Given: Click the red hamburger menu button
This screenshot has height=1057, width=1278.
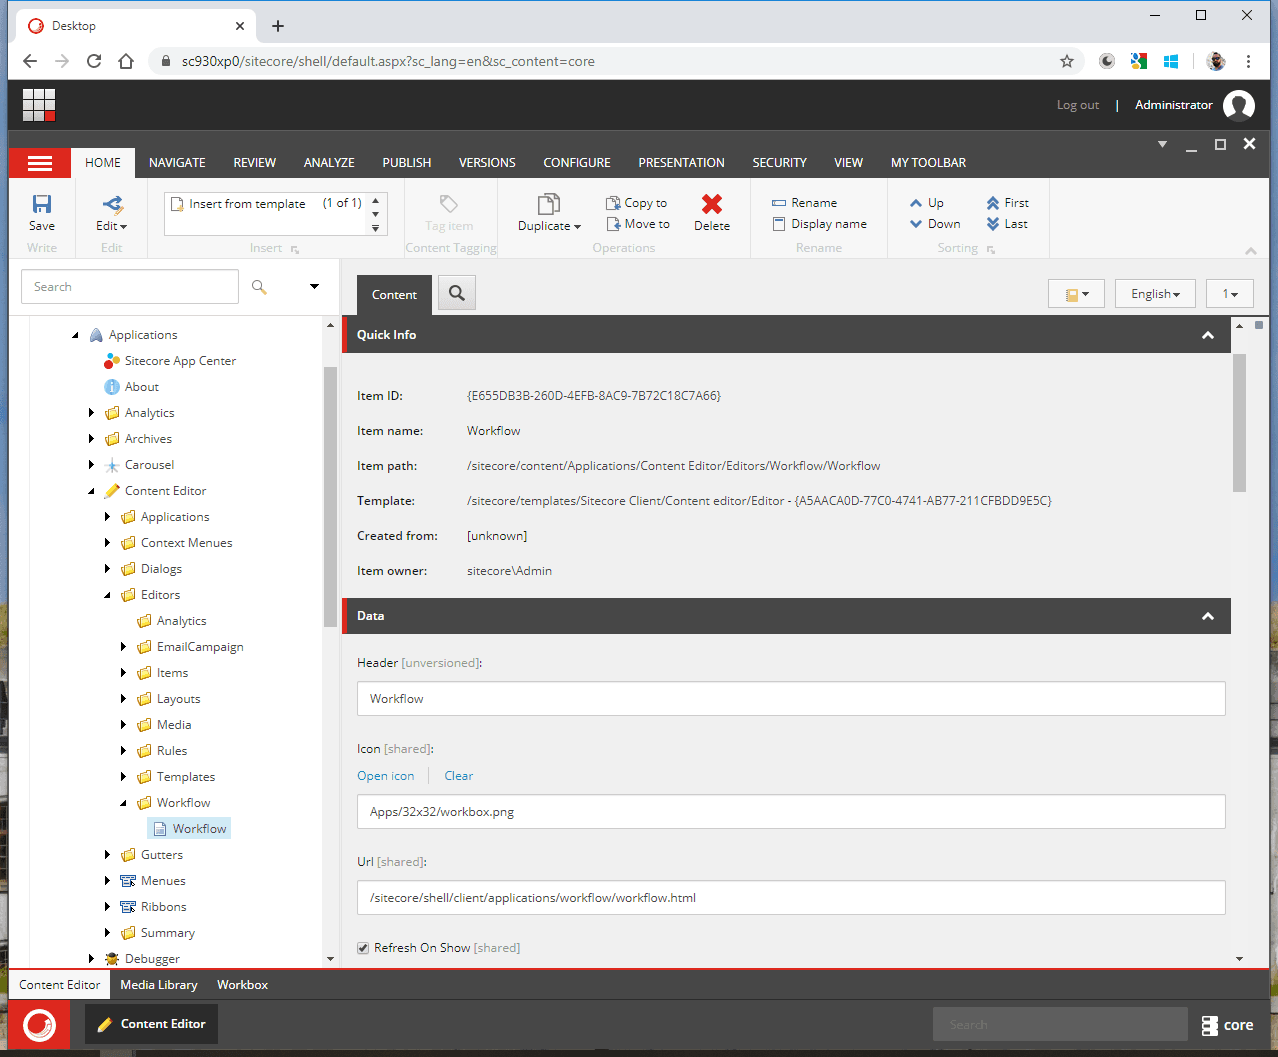Looking at the screenshot, I should click(x=40, y=163).
